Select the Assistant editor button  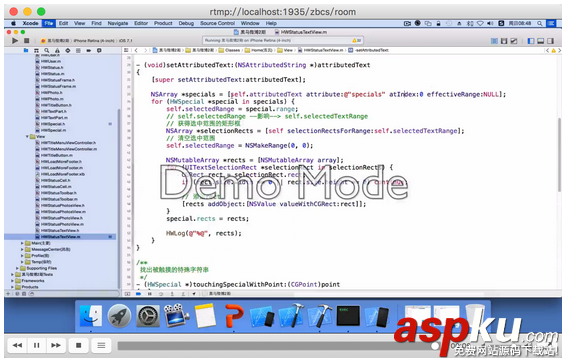(504, 41)
